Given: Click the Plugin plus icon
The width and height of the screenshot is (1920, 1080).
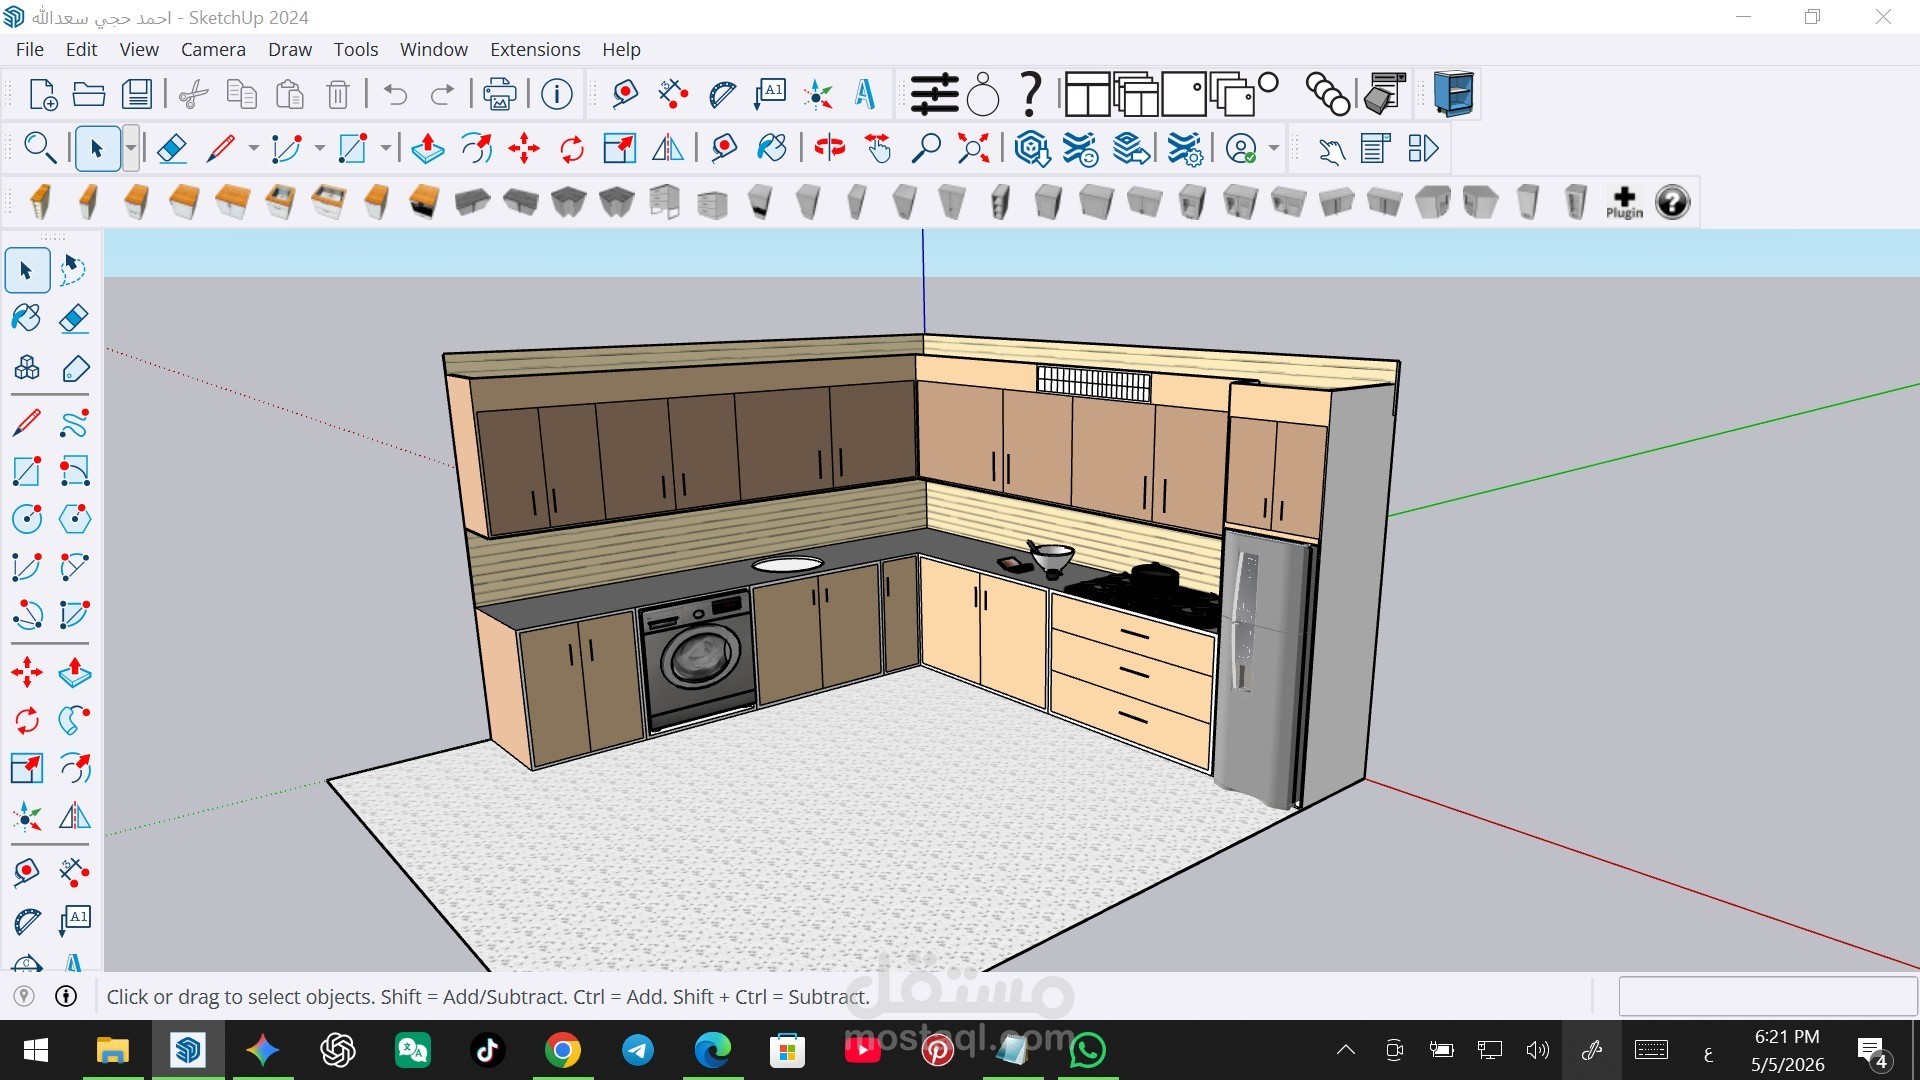Looking at the screenshot, I should [1624, 202].
